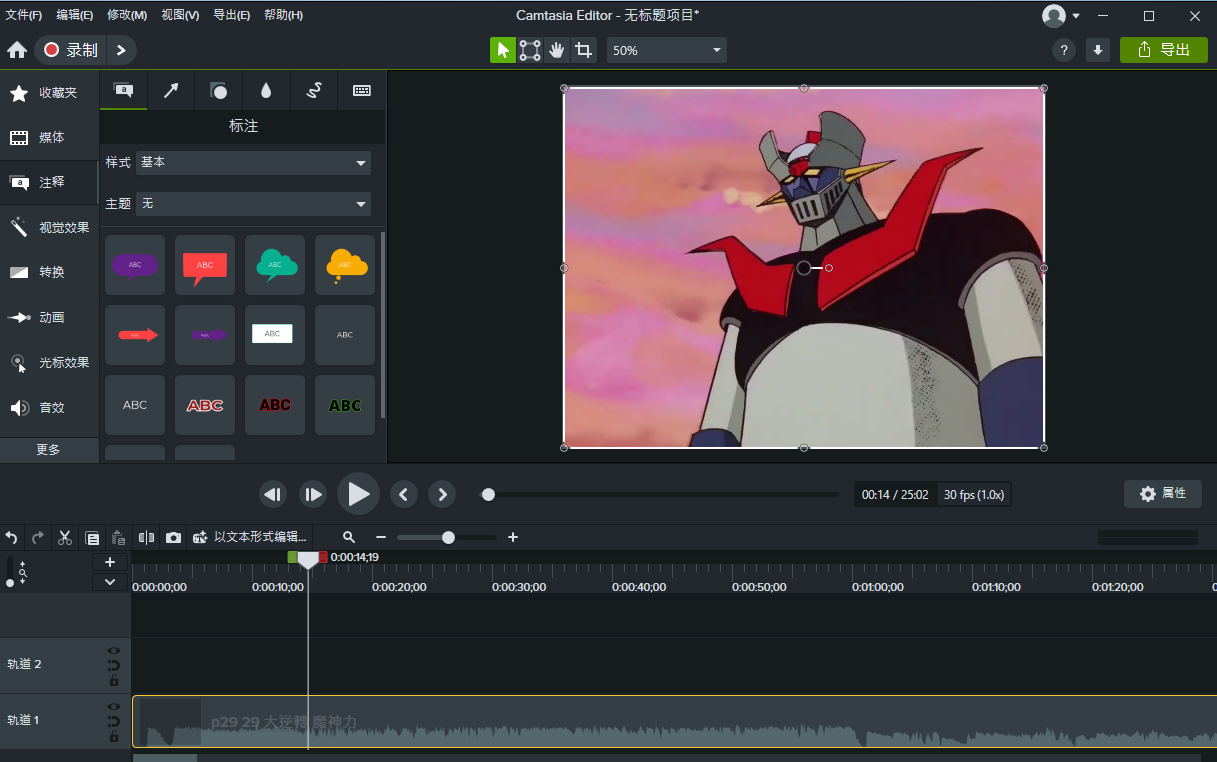
Task: Open Visual Effects (视觉效果) in the sidebar
Action: 49,228
